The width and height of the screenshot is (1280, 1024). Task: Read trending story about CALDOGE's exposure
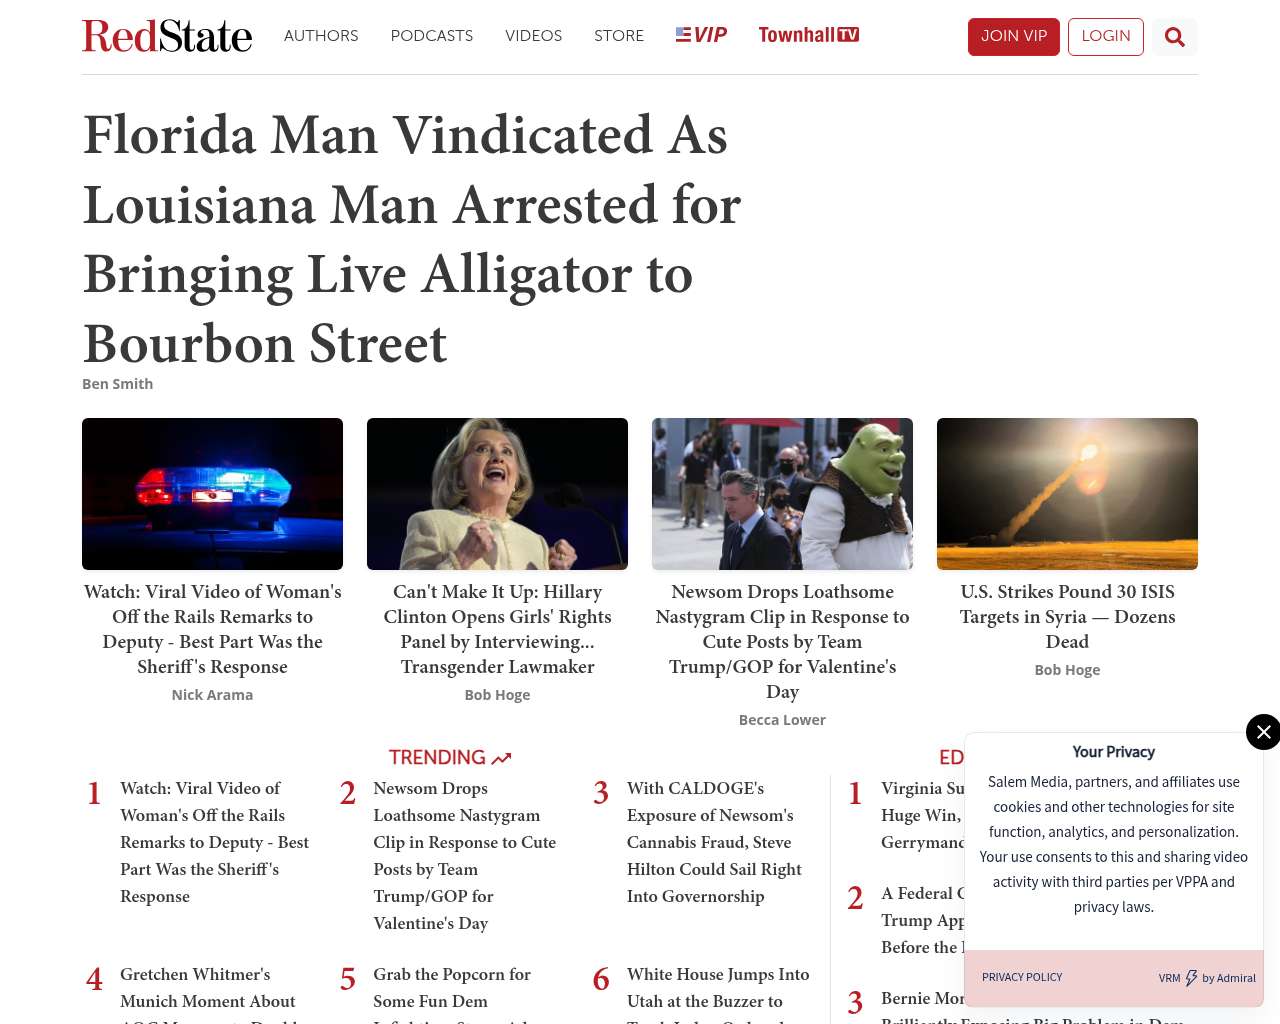click(714, 842)
